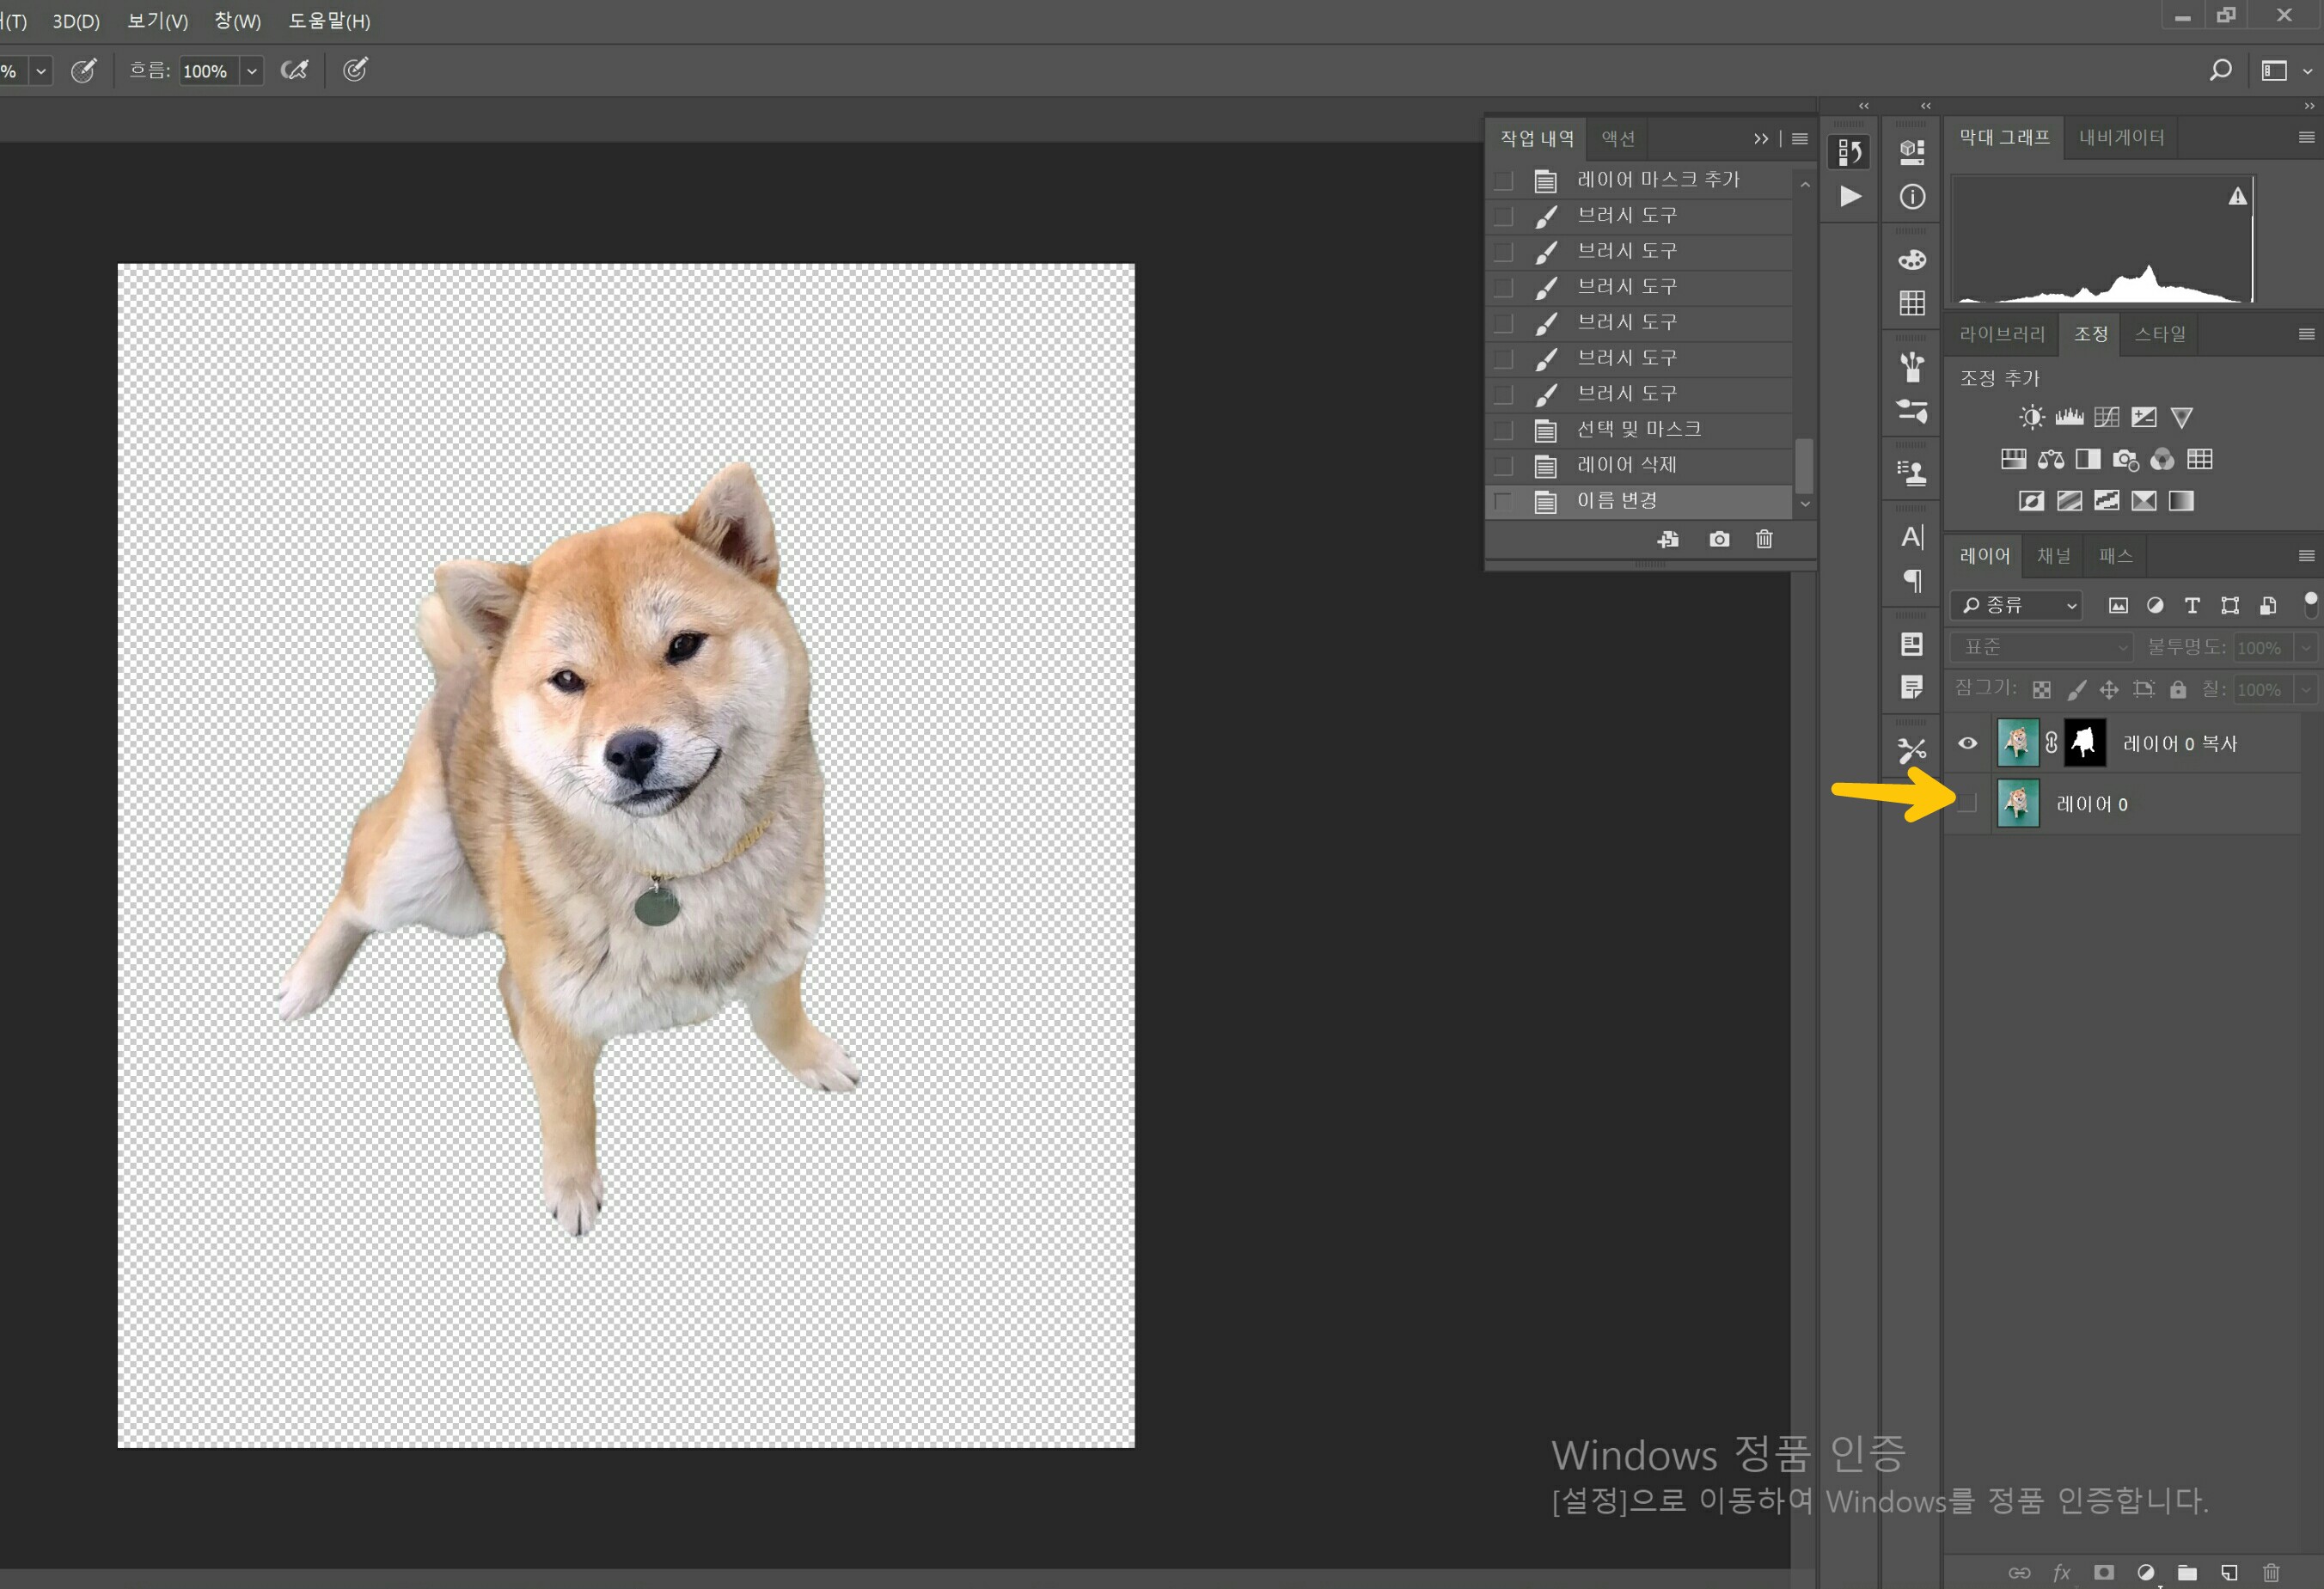Click the layer mask thumbnail of 레이어 0 복사
Screen dimensions: 2324x1589
[2085, 743]
